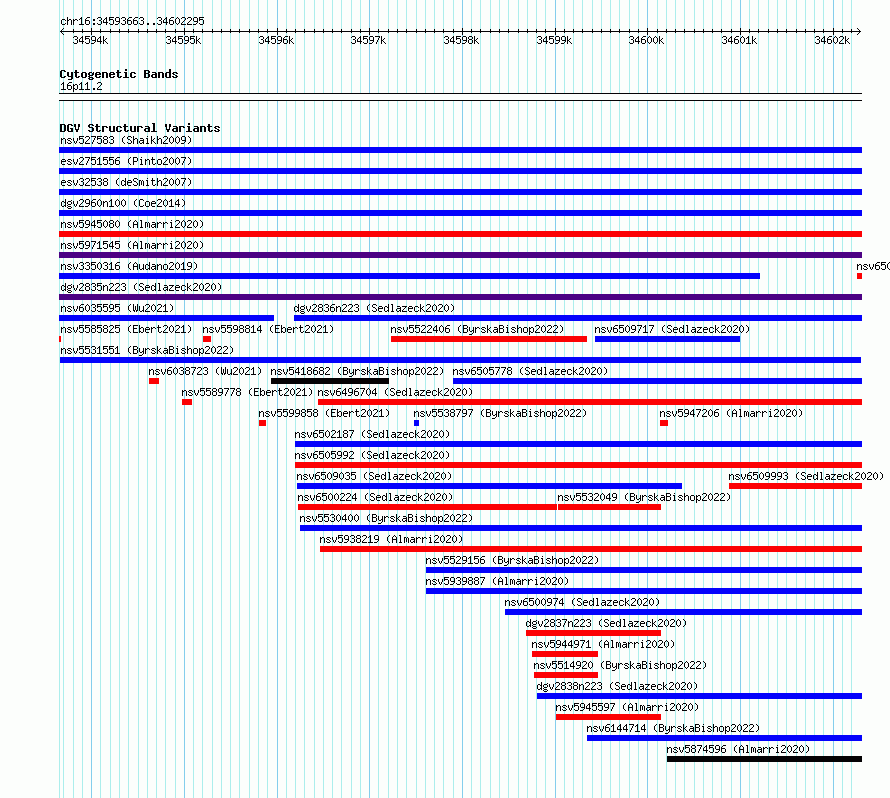Click the nsv6502187 (Sedlazeck2020) label
This screenshot has width=890, height=798.
point(372,434)
